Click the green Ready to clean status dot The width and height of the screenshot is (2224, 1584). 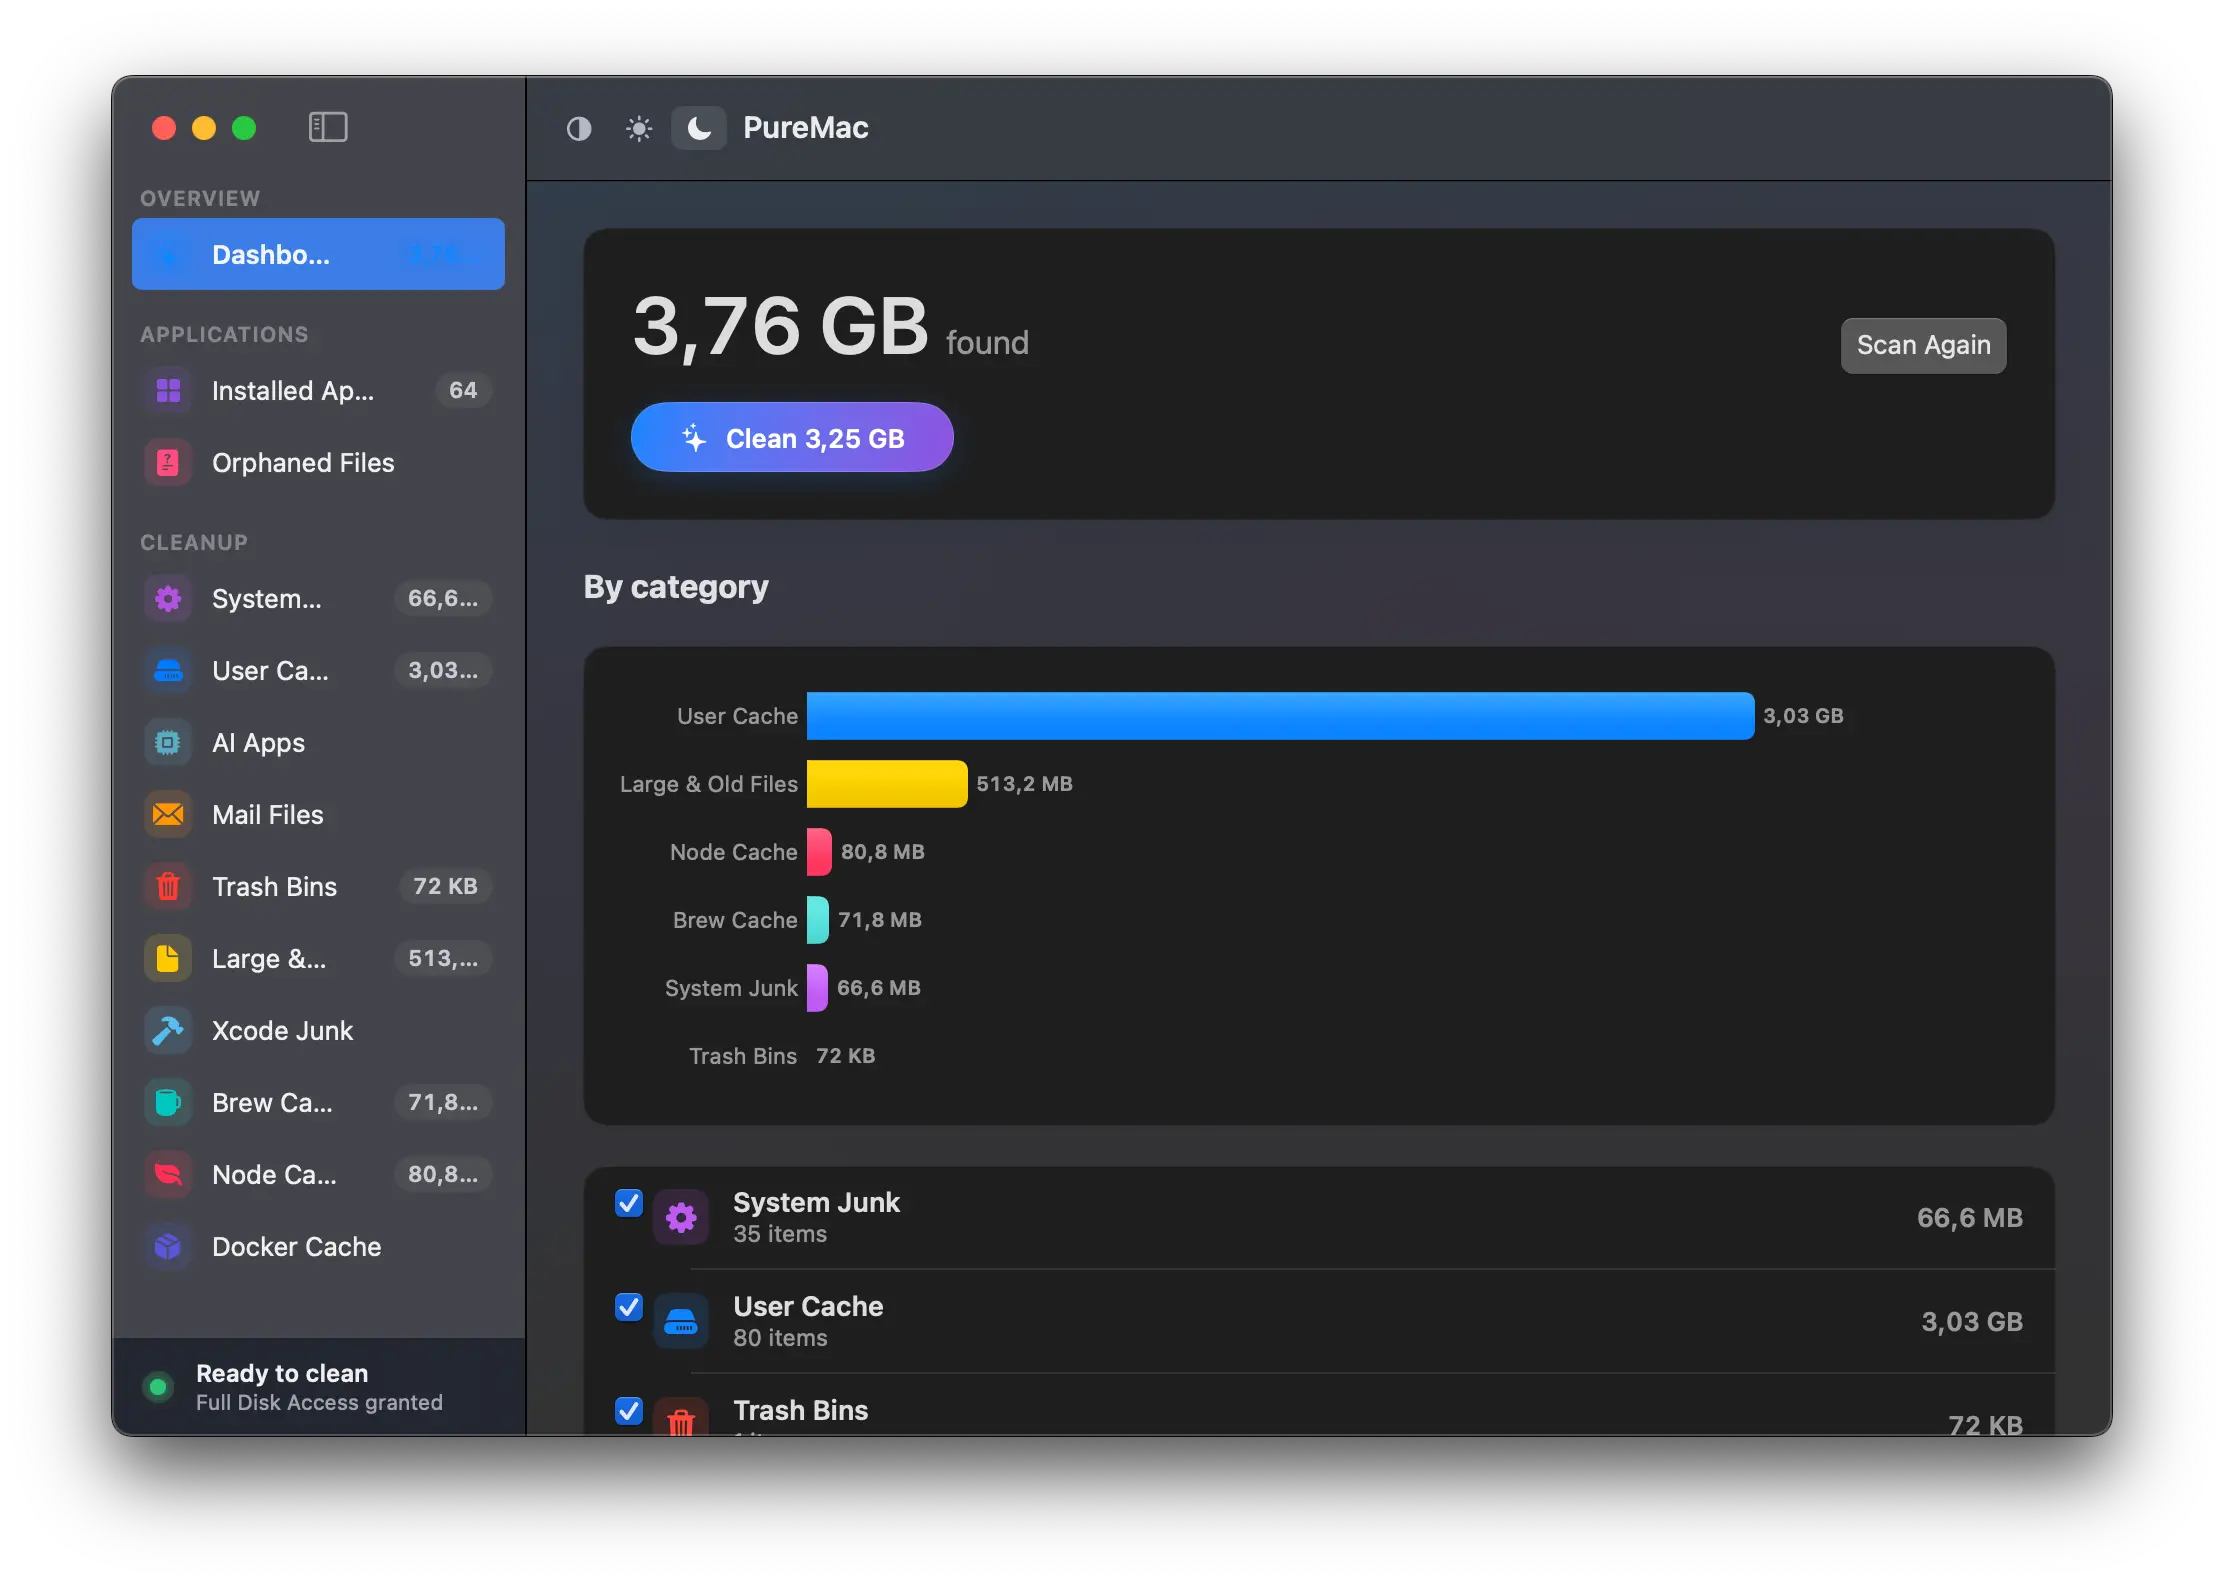[x=157, y=1387]
